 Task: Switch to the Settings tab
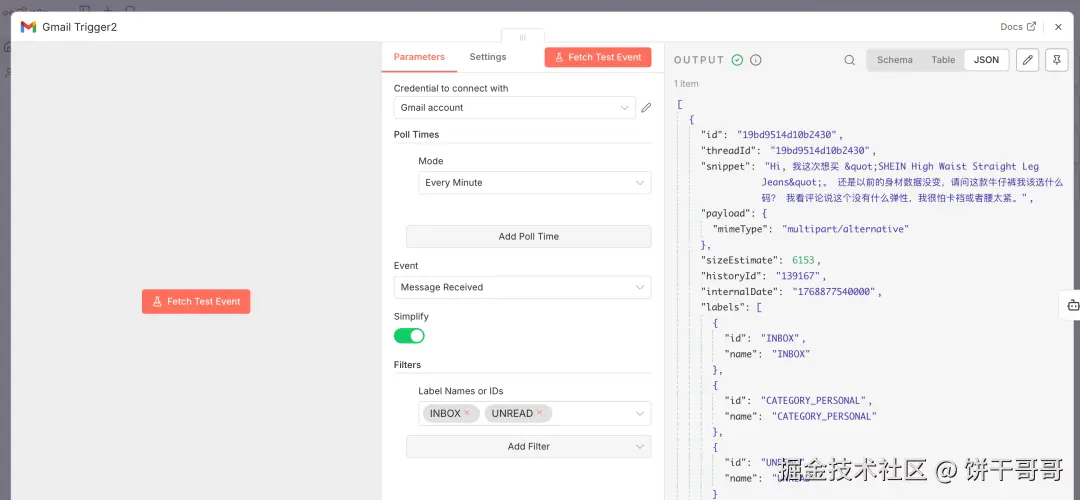[x=488, y=57]
